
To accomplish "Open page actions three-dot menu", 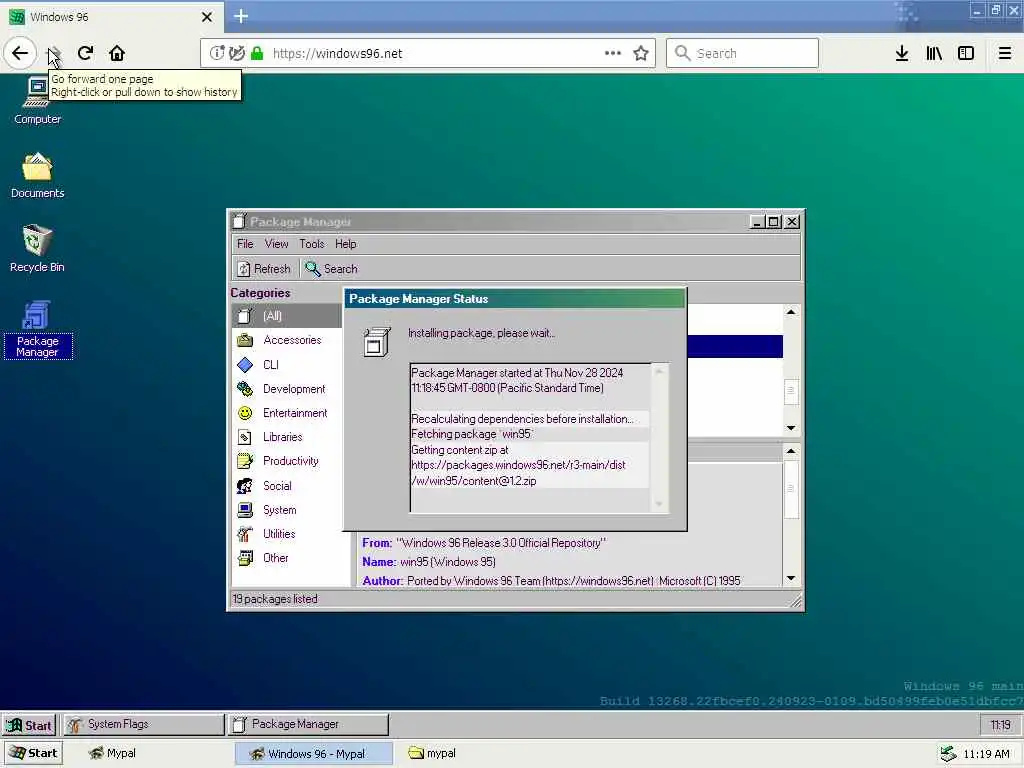I will [x=613, y=53].
